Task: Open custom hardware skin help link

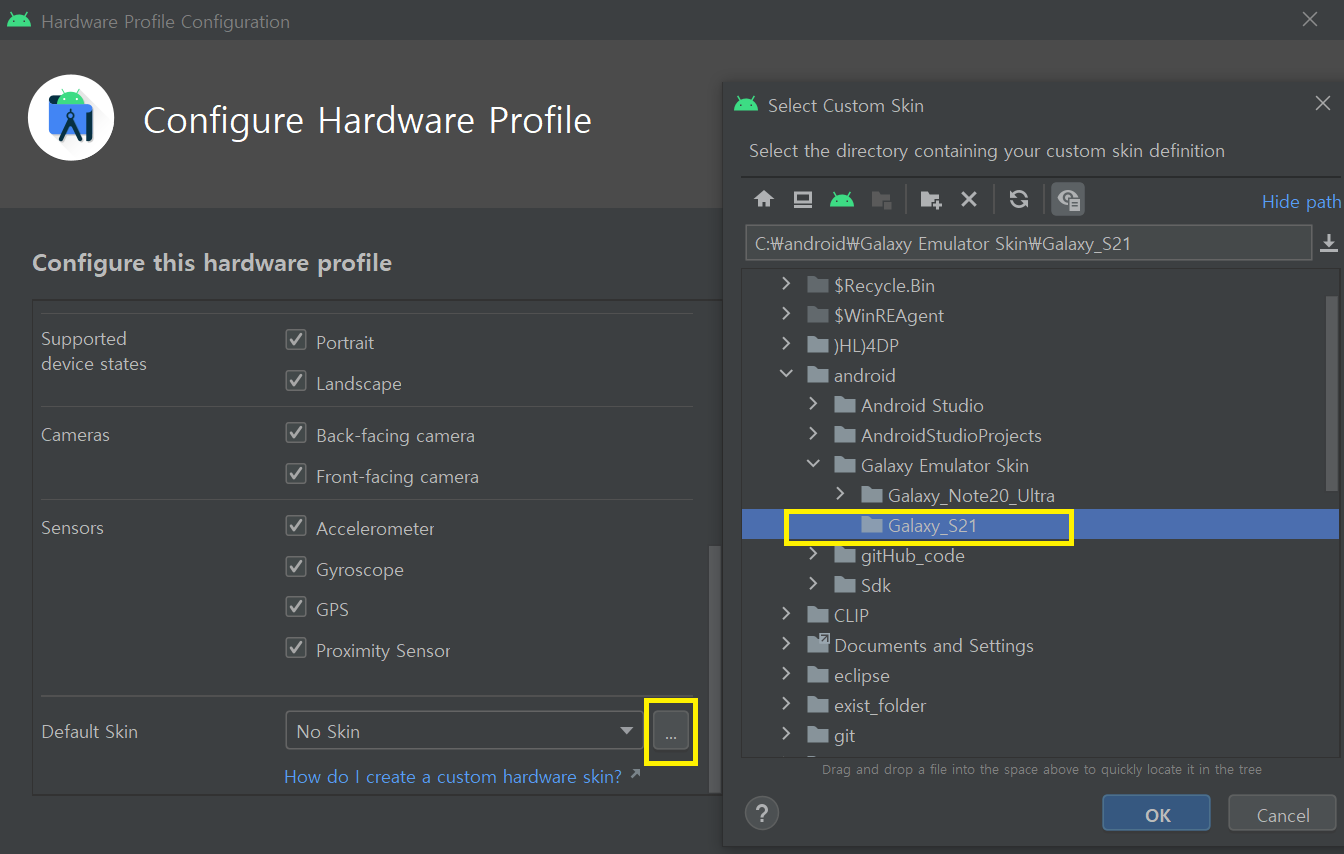Action: (452, 776)
